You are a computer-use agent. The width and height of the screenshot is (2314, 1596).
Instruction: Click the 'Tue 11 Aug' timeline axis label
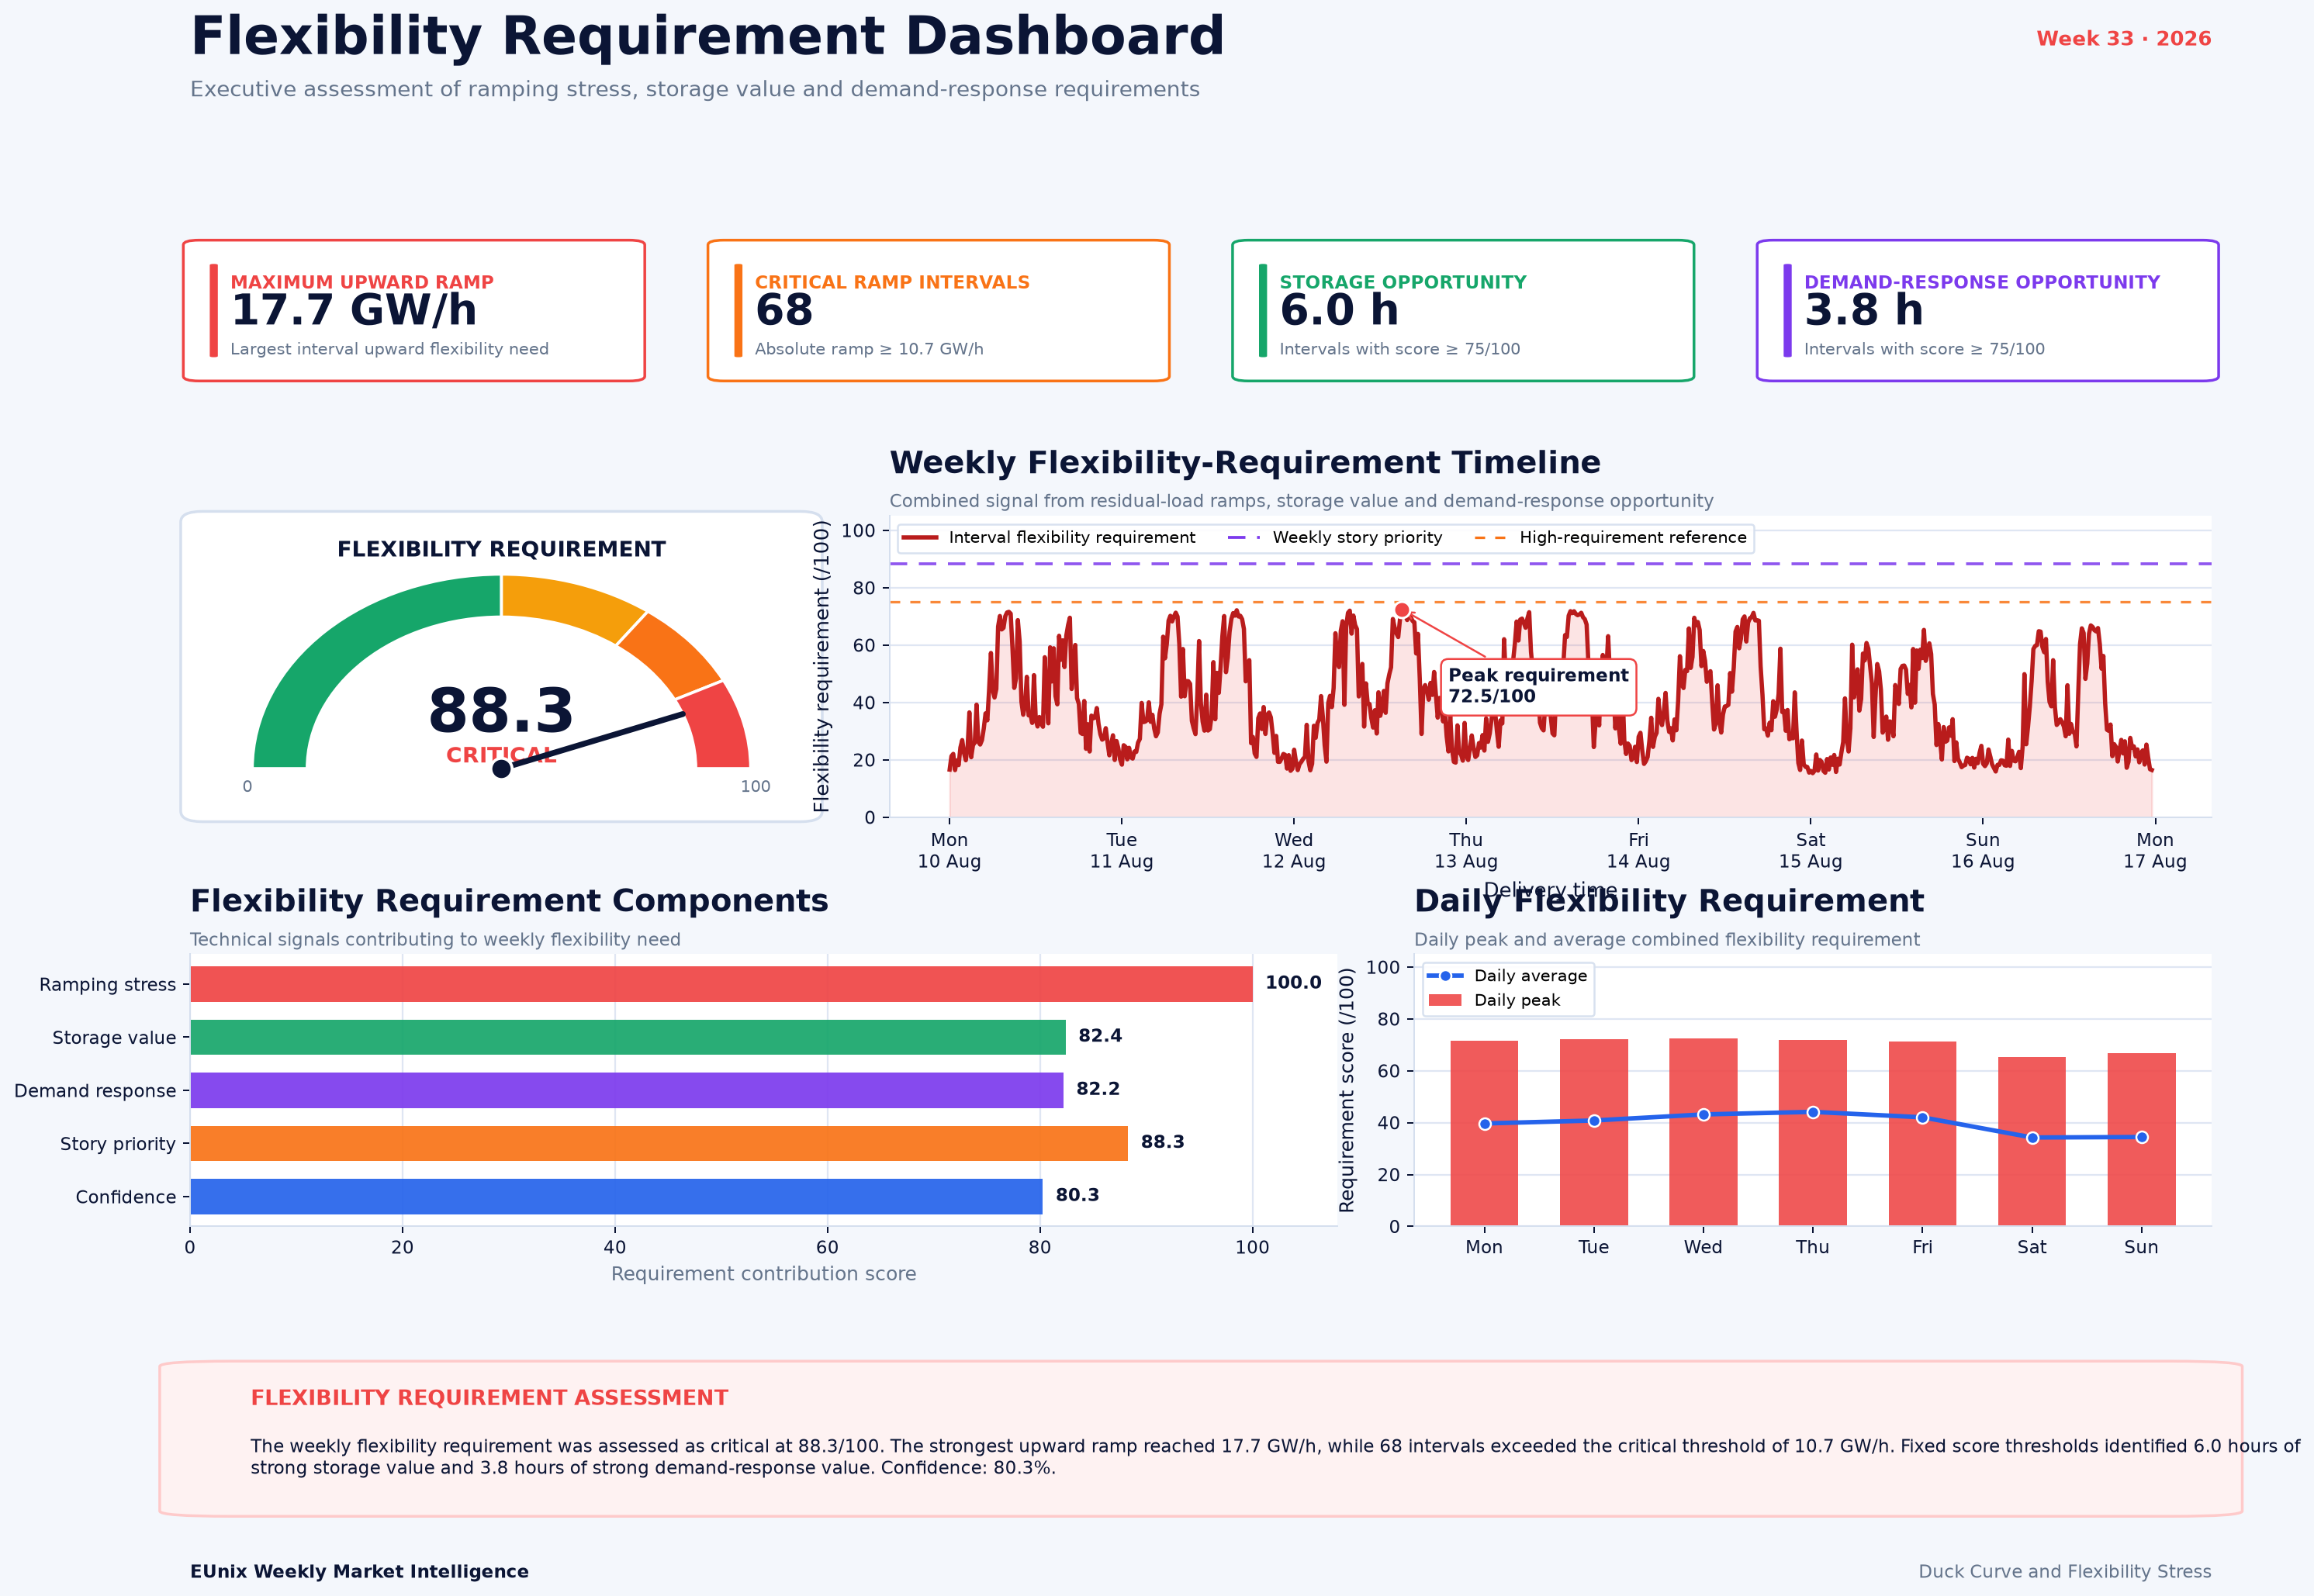tap(1121, 851)
